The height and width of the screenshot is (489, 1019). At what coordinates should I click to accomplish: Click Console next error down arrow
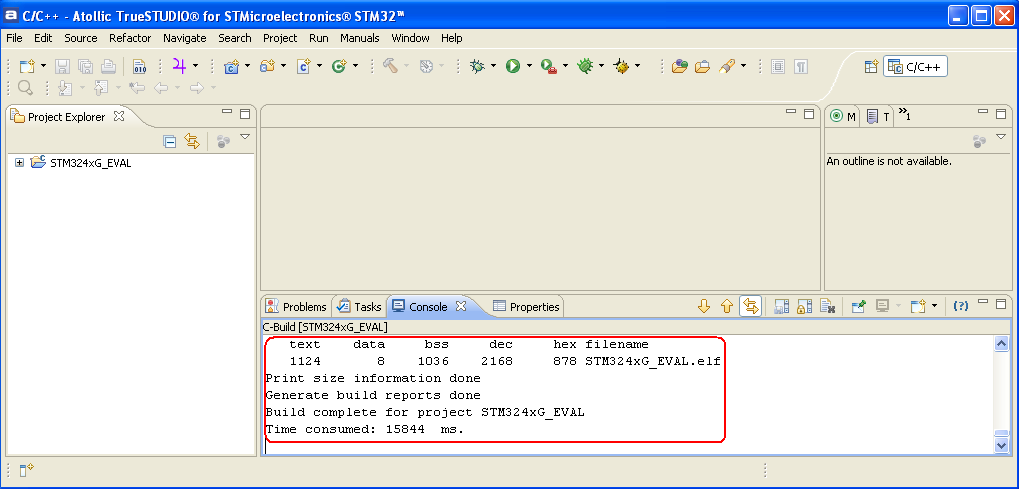[x=704, y=306]
